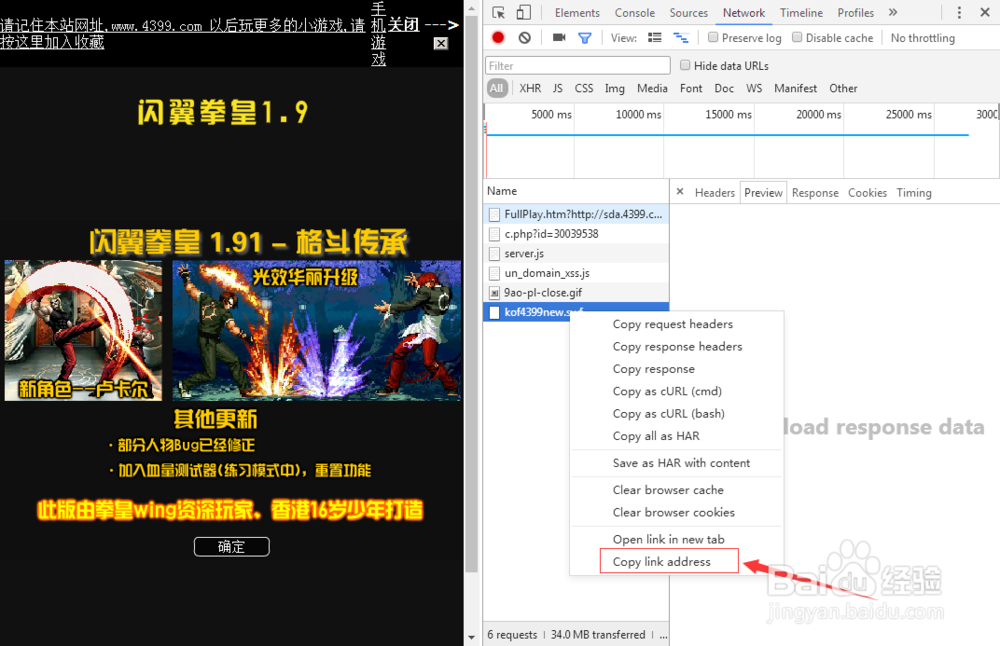
Task: Open Cookies tab in request details
Action: pyautogui.click(x=867, y=193)
